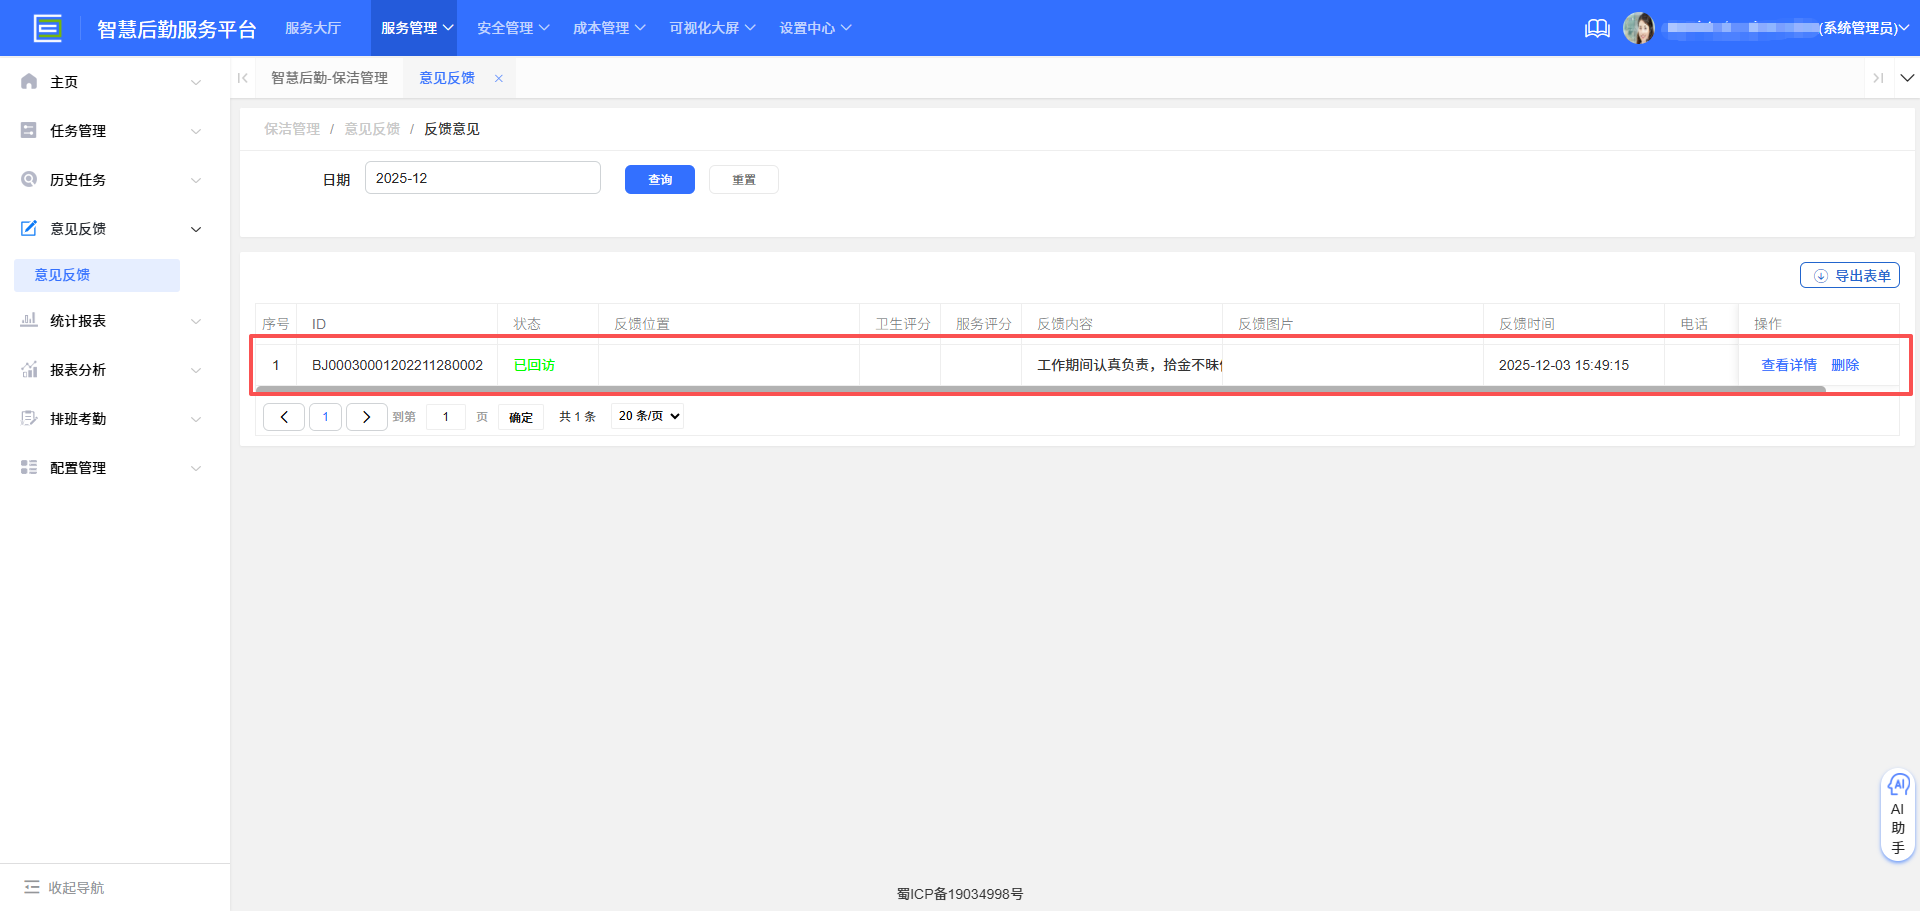
Task: Open 查看详情 for feedback record
Action: 1789,364
